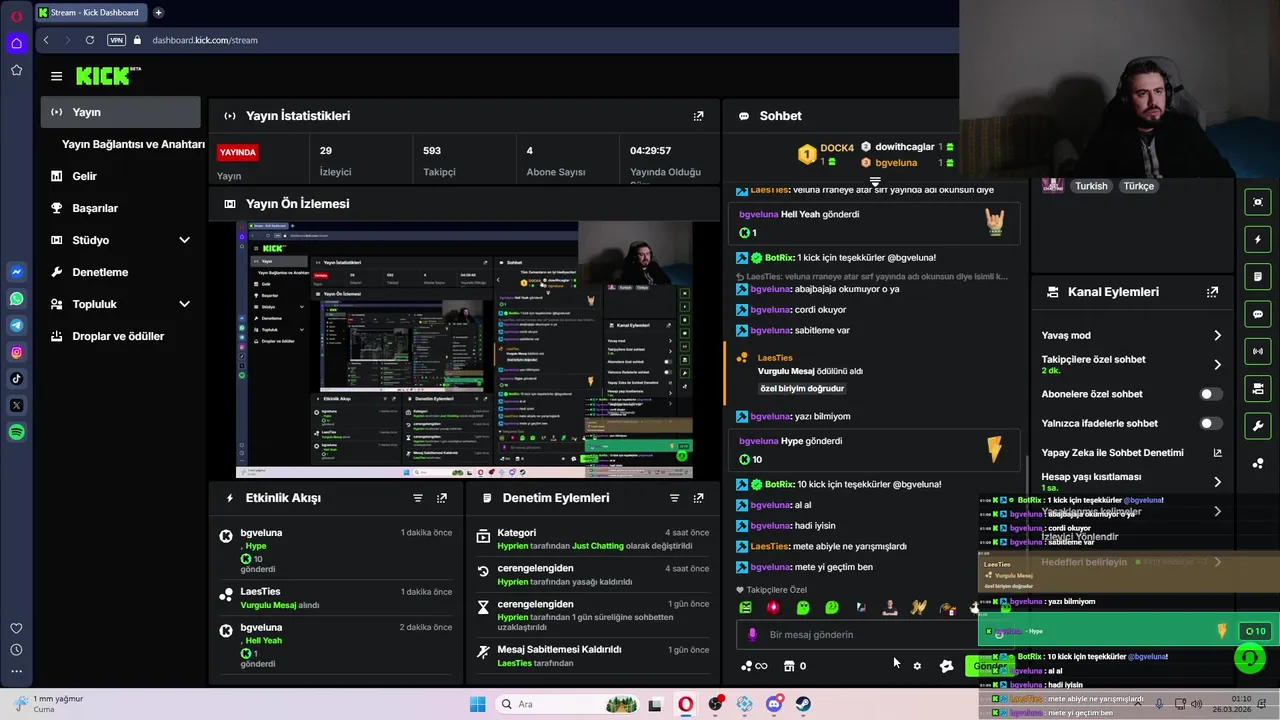The height and width of the screenshot is (720, 1280).
Task: Open Instagram in Opera sidebar
Action: coord(16,352)
